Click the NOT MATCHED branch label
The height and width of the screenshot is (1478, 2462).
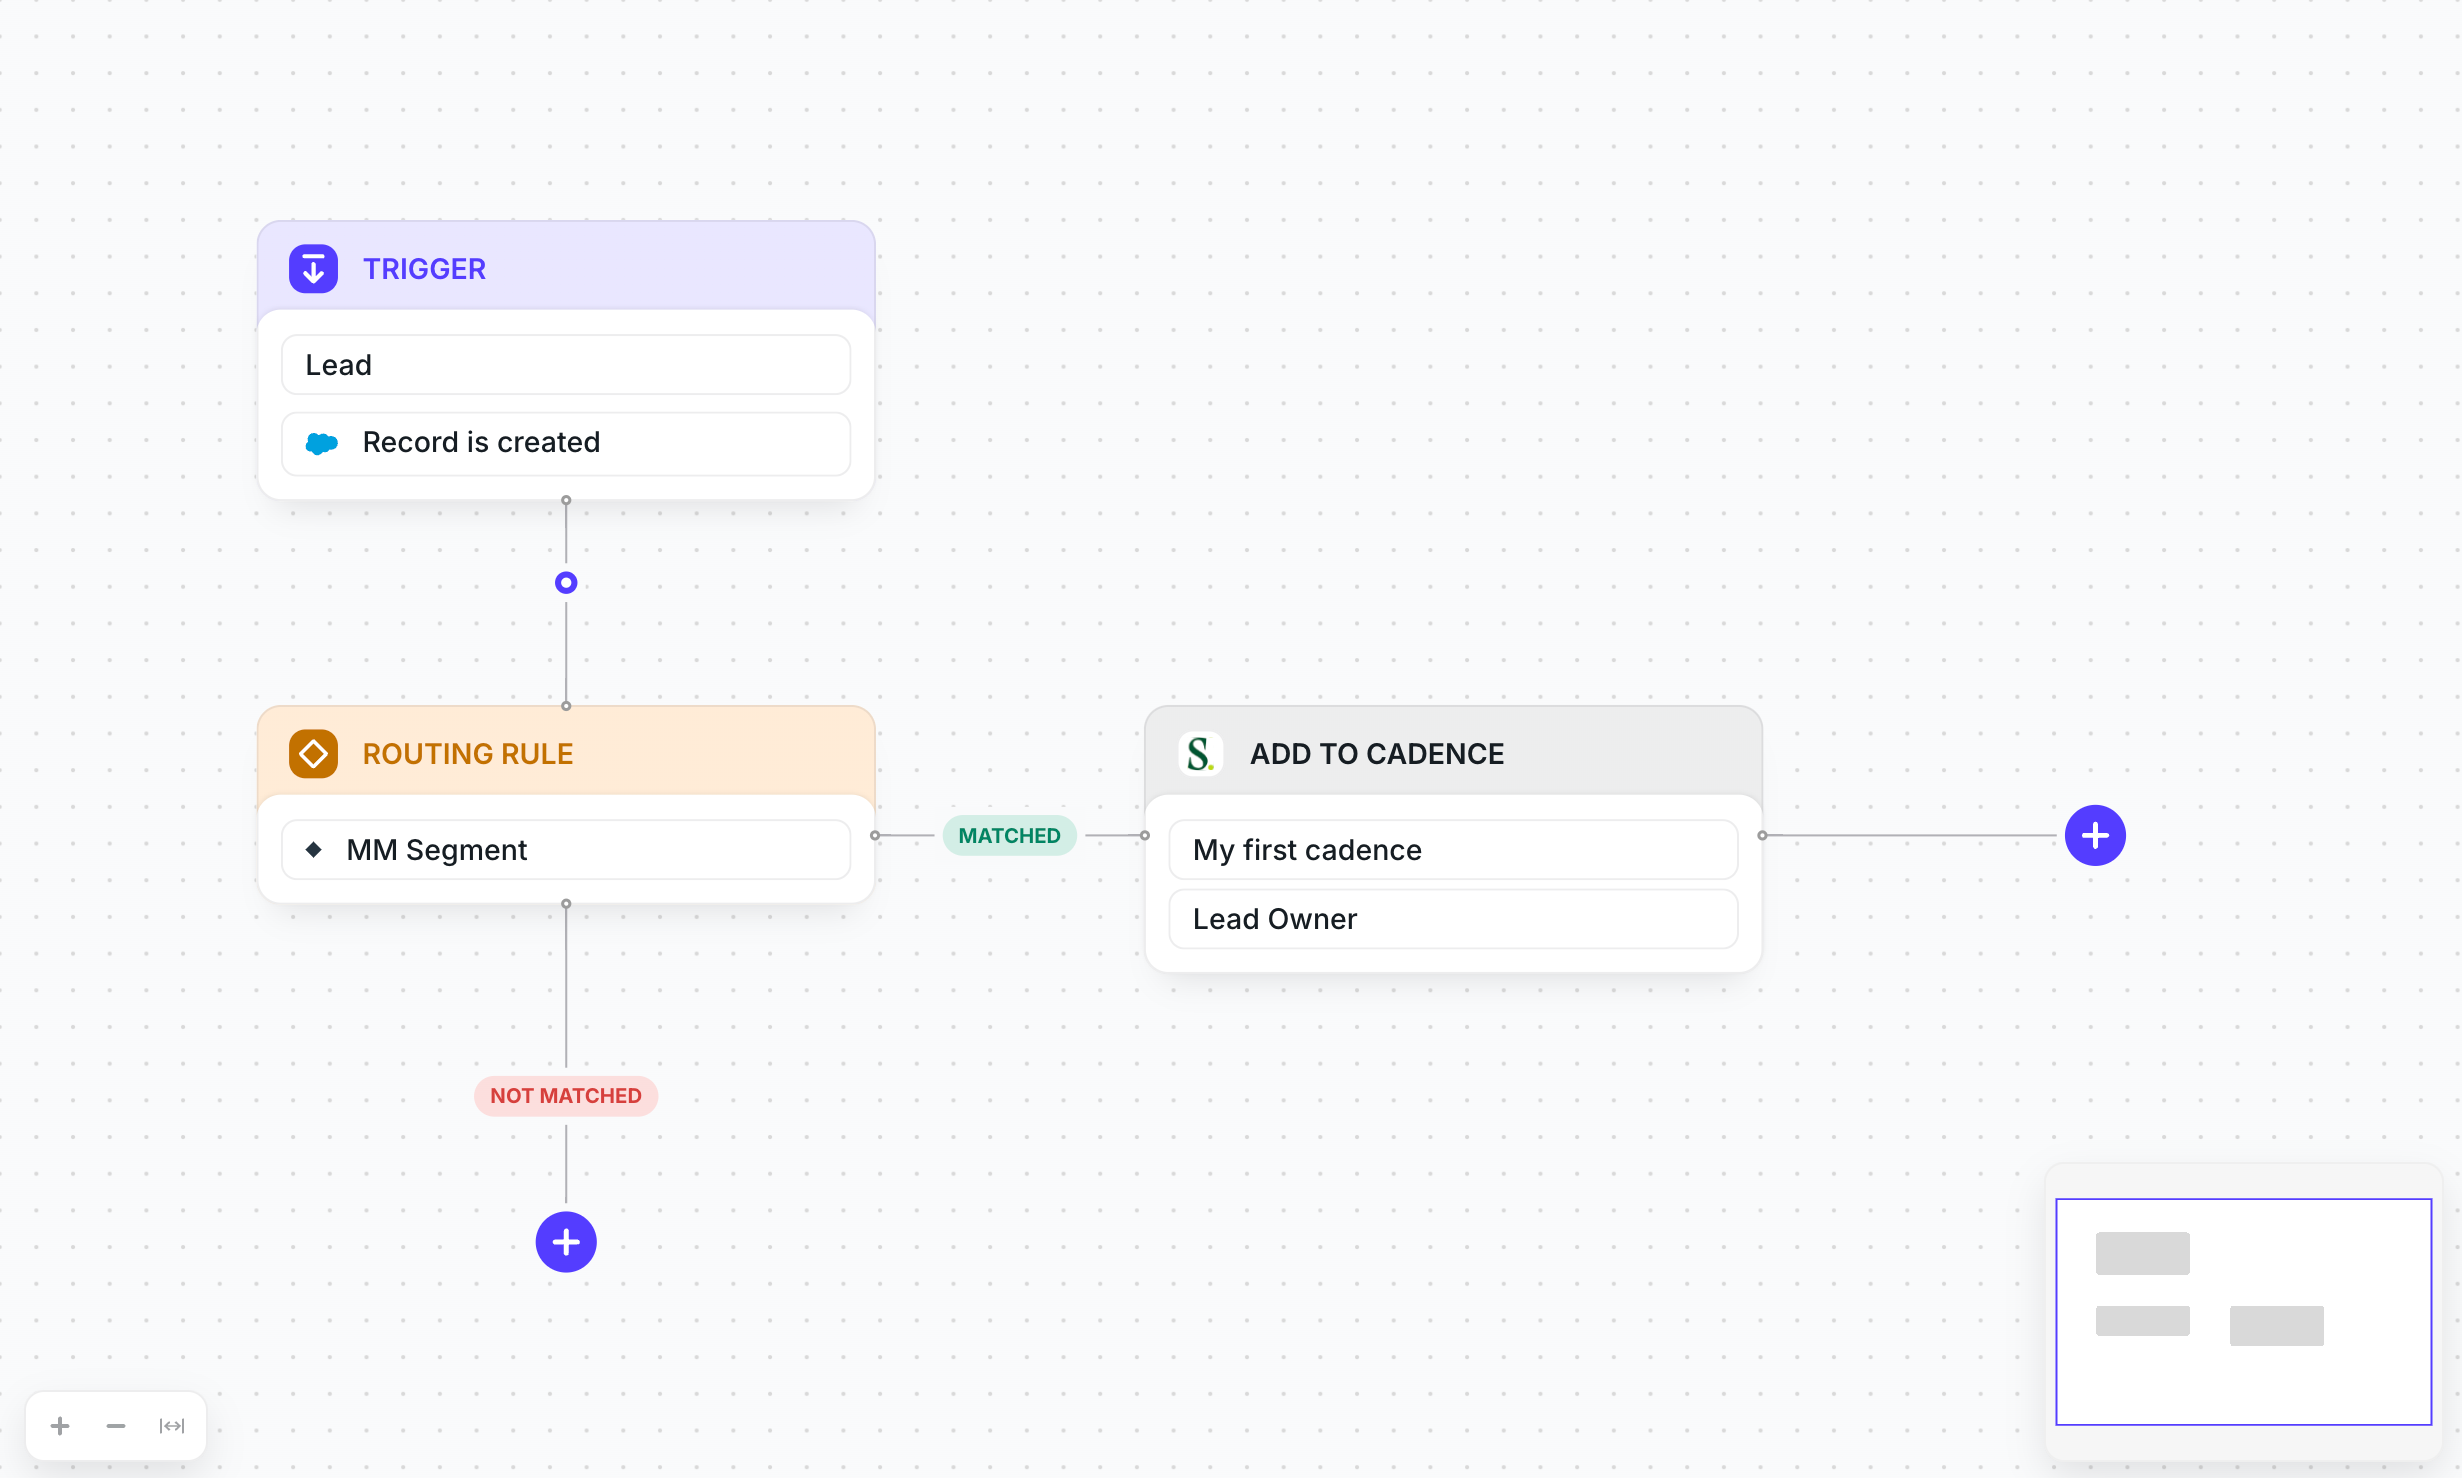[x=566, y=1096]
